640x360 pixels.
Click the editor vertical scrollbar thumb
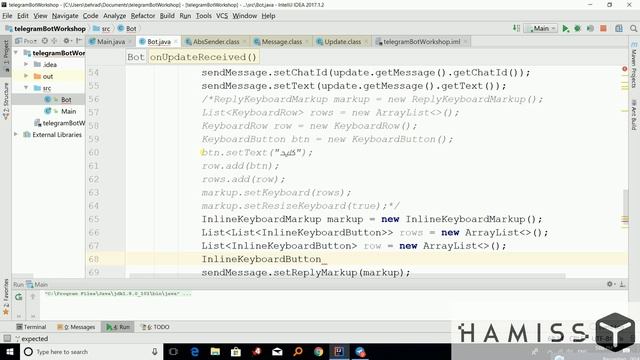(626, 206)
